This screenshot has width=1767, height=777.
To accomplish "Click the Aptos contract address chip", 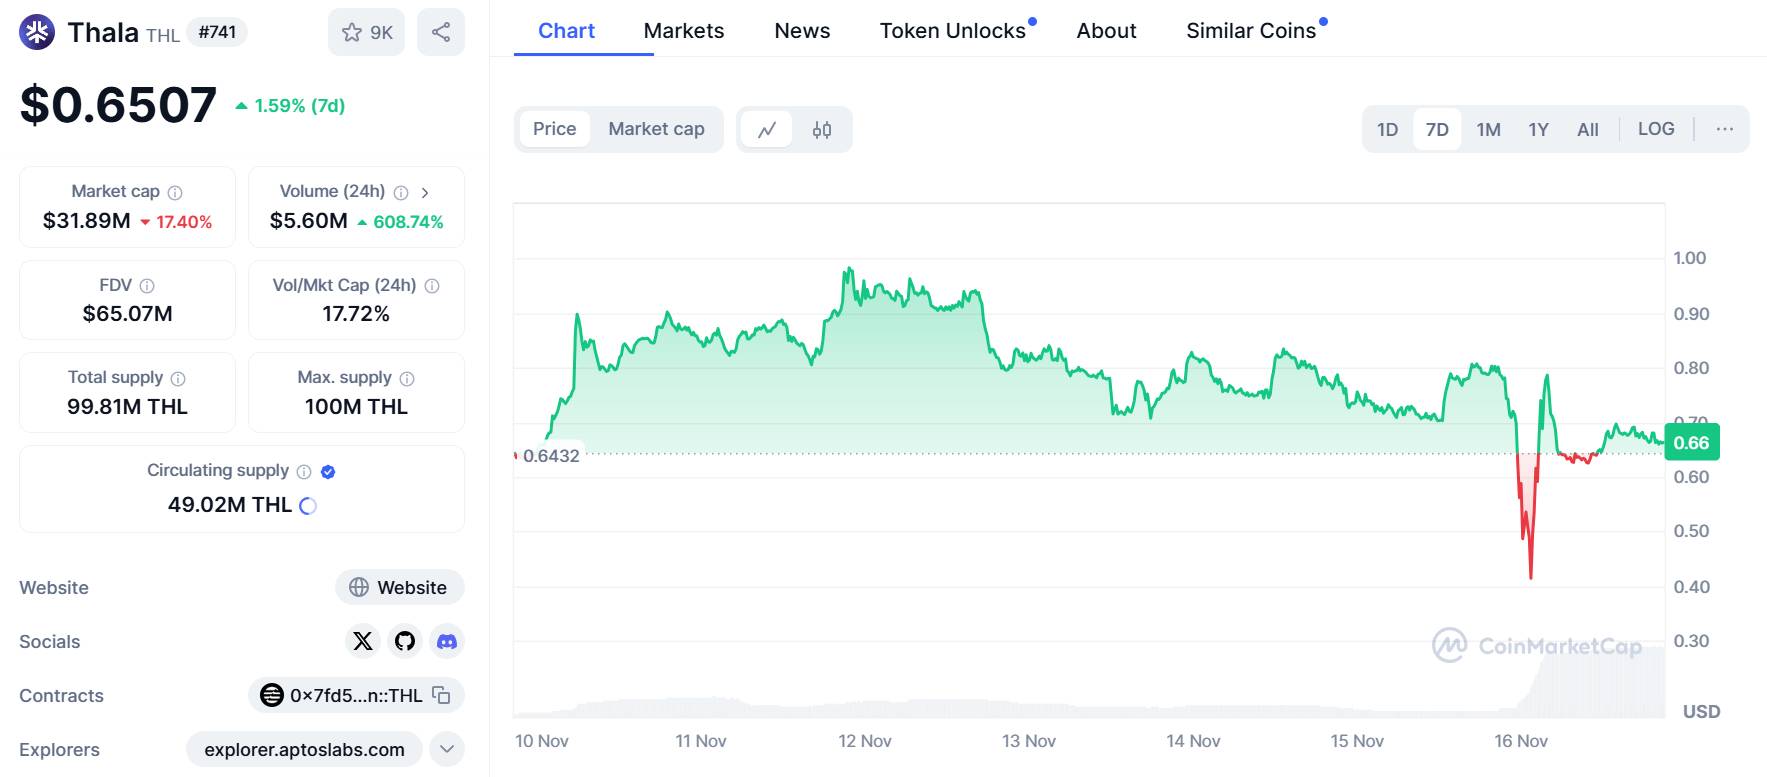I will [356, 695].
